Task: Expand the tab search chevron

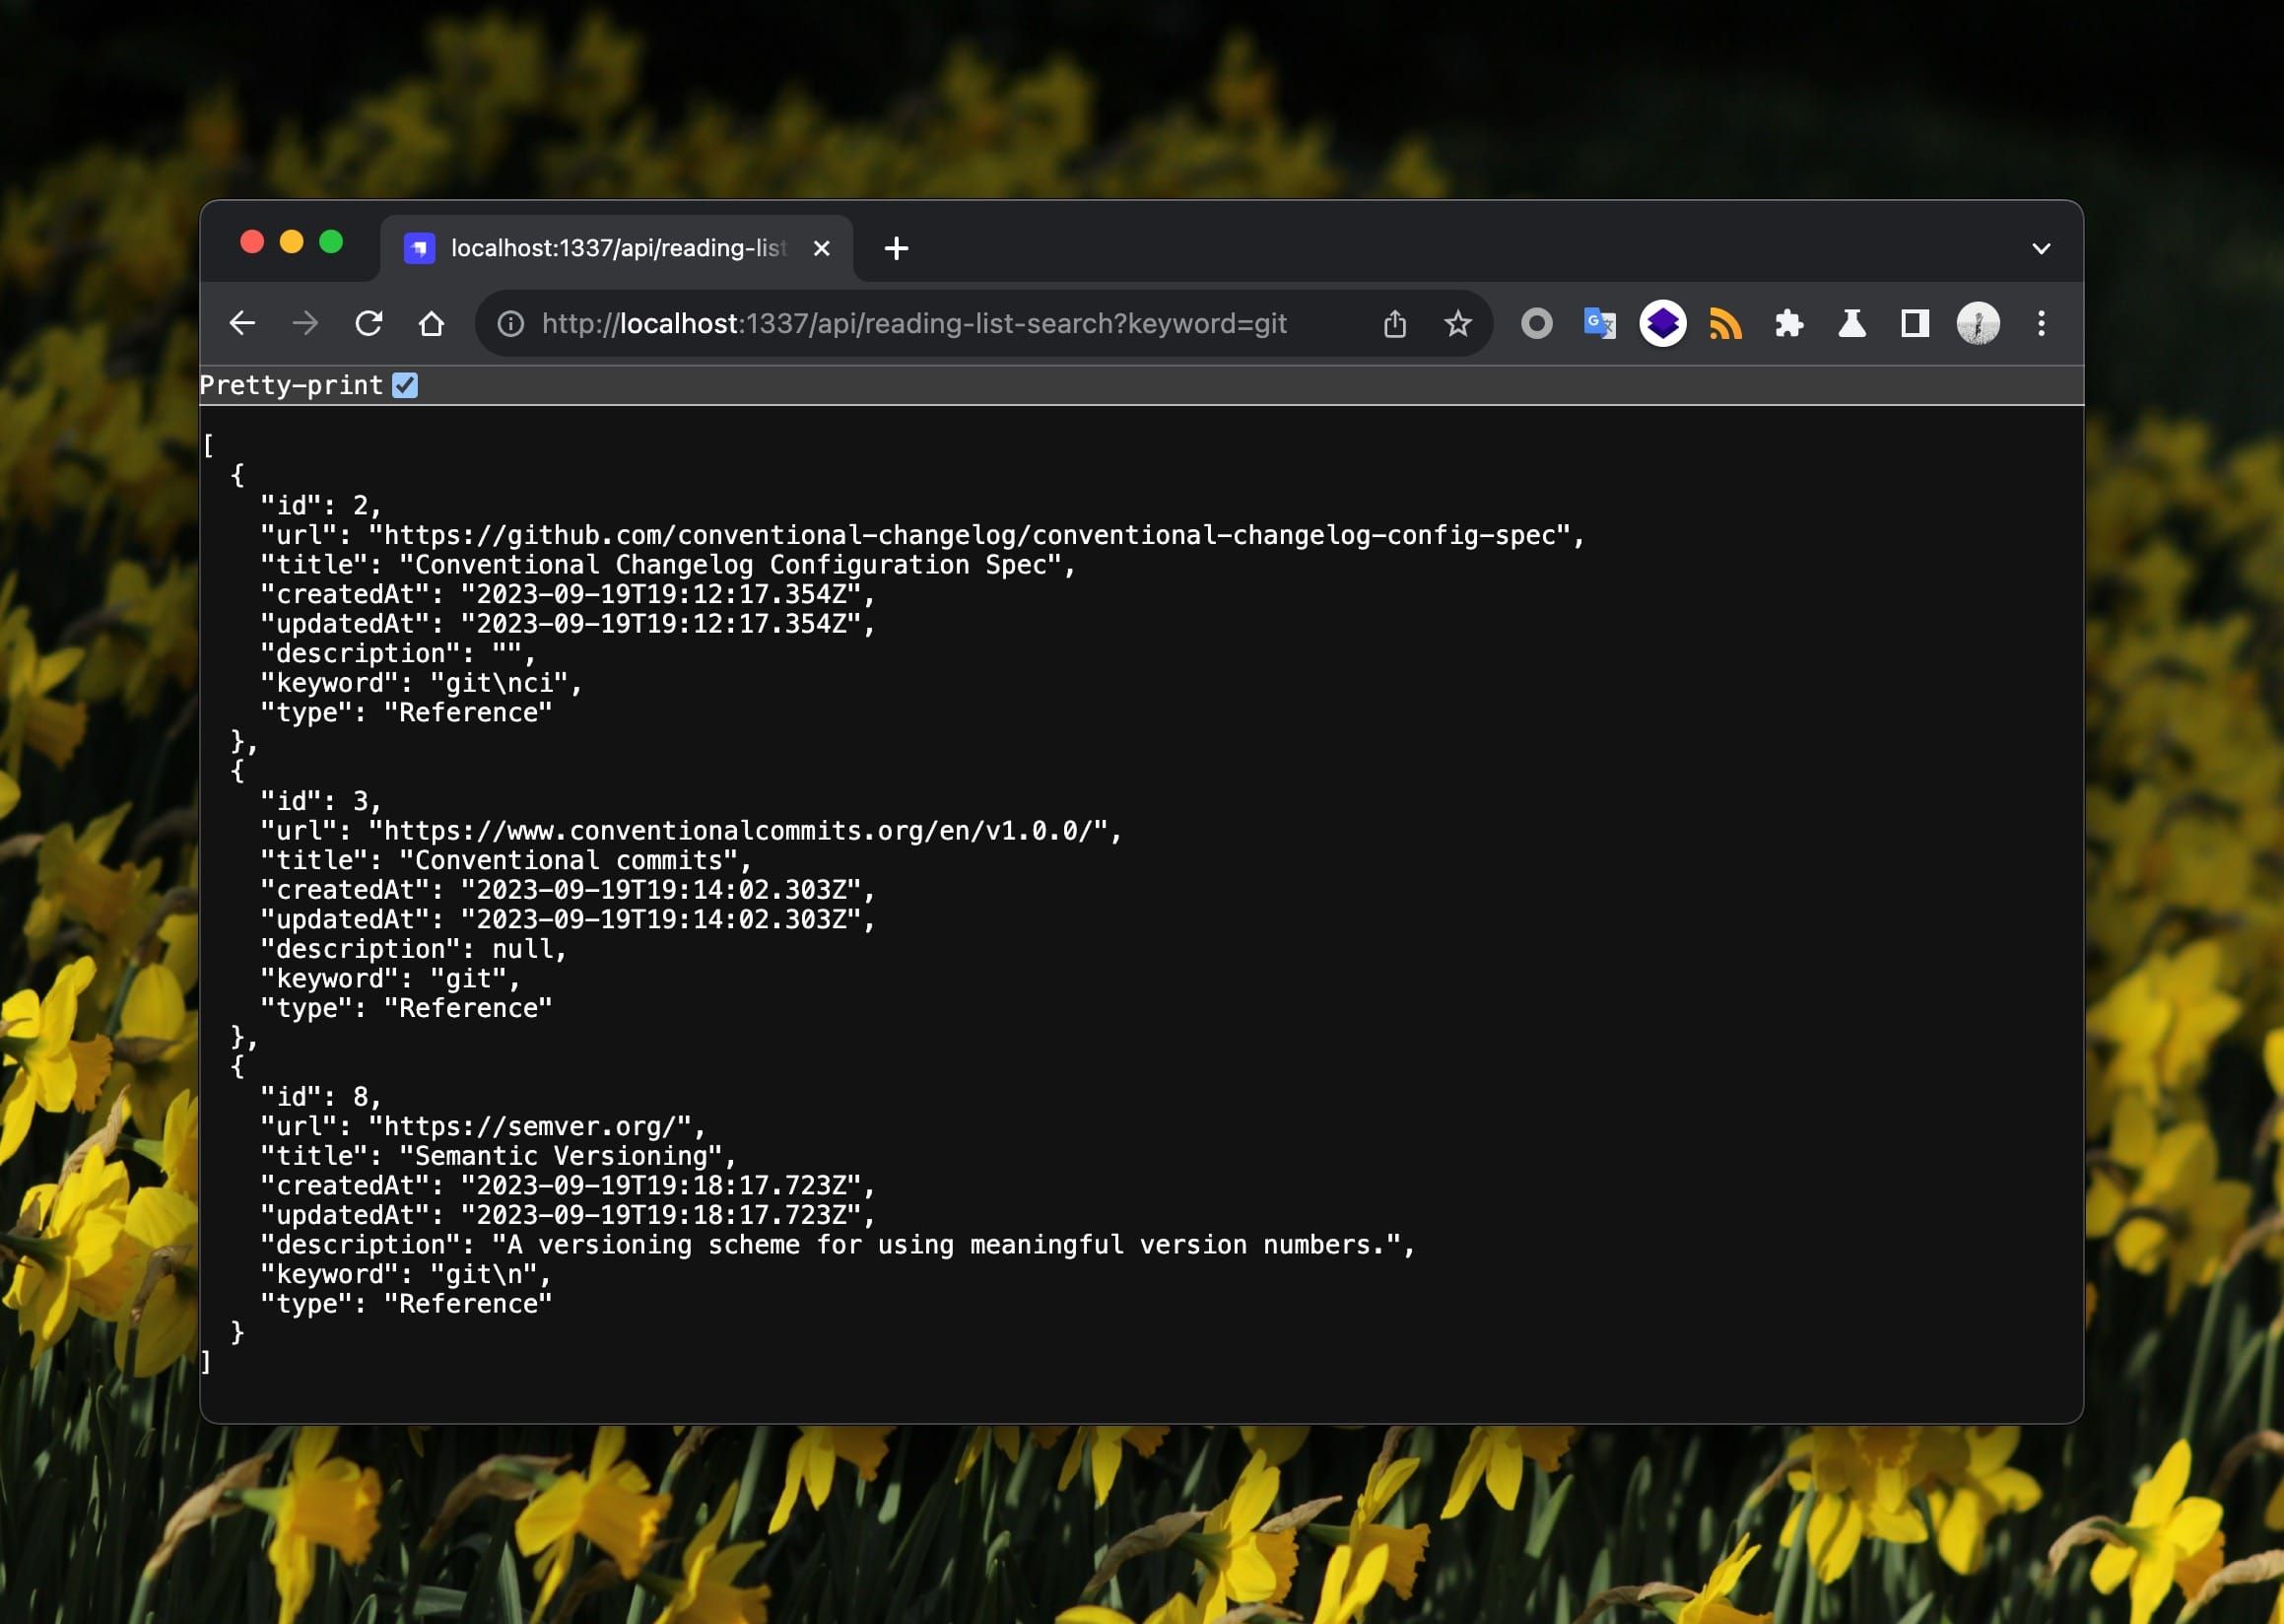Action: [x=2041, y=249]
